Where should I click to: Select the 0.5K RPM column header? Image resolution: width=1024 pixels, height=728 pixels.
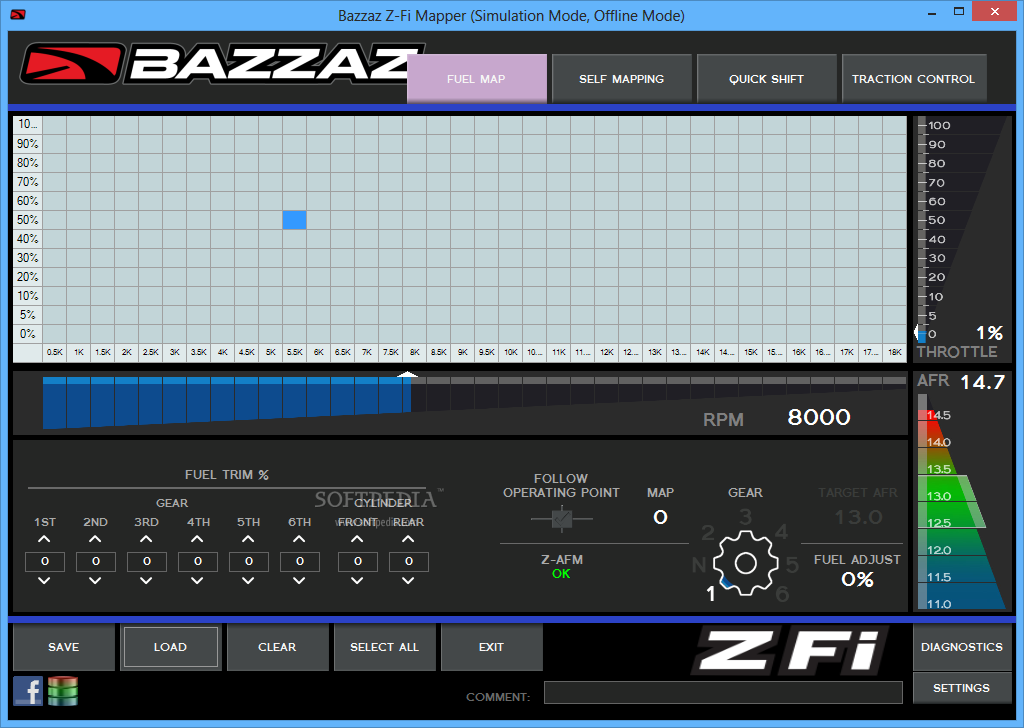click(55, 353)
